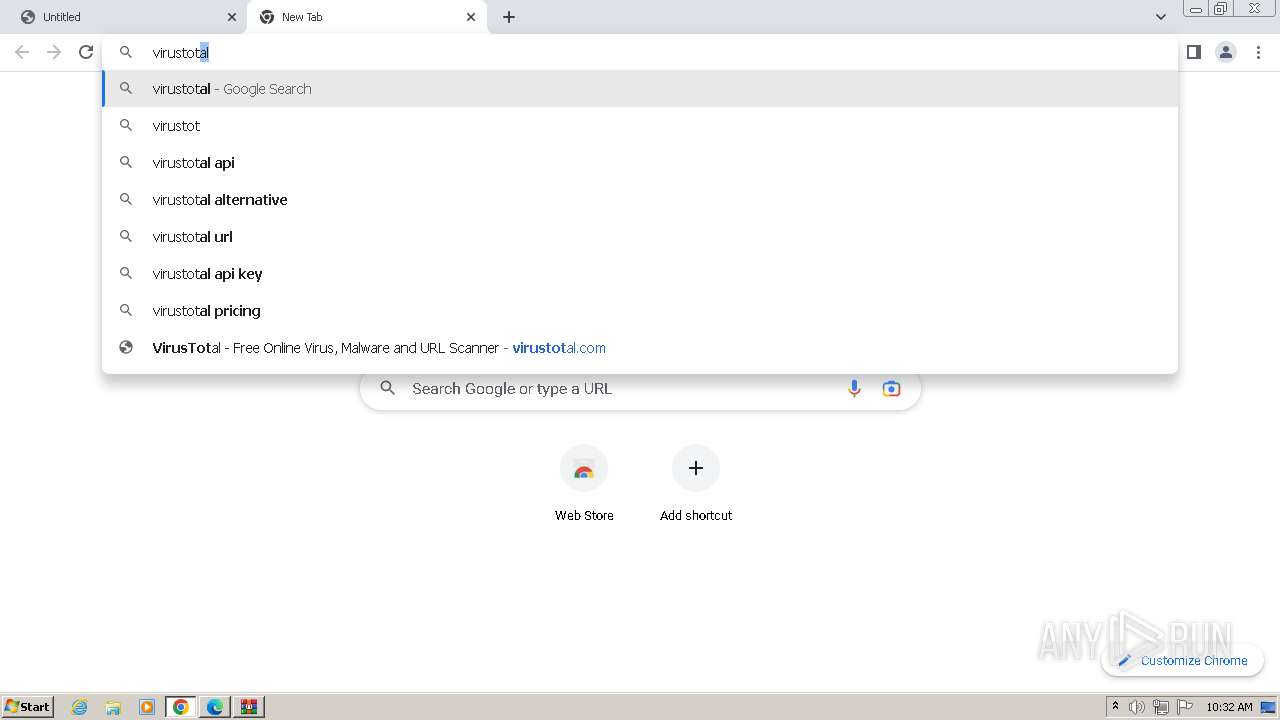Open the Web Store shortcut
The width and height of the screenshot is (1280, 720).
pyautogui.click(x=584, y=484)
